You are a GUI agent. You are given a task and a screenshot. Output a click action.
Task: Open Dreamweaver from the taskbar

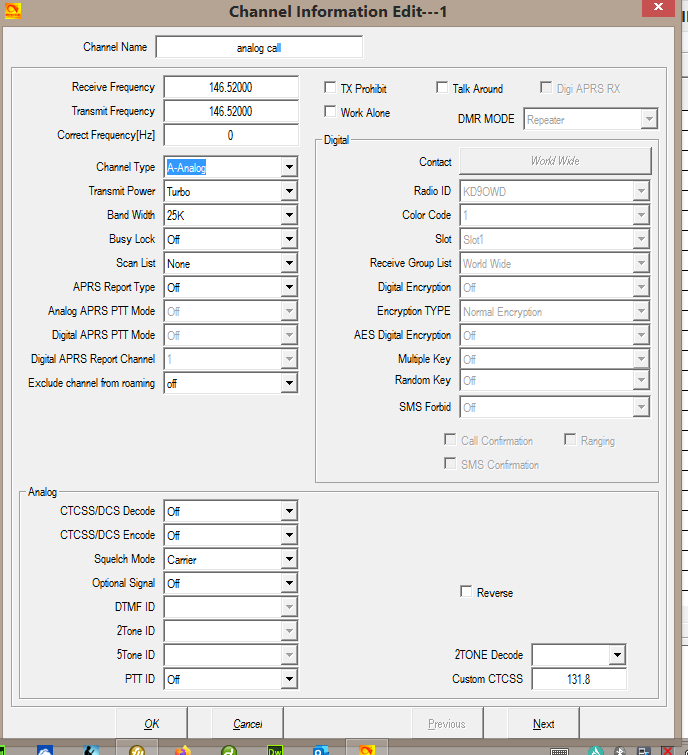pos(275,750)
